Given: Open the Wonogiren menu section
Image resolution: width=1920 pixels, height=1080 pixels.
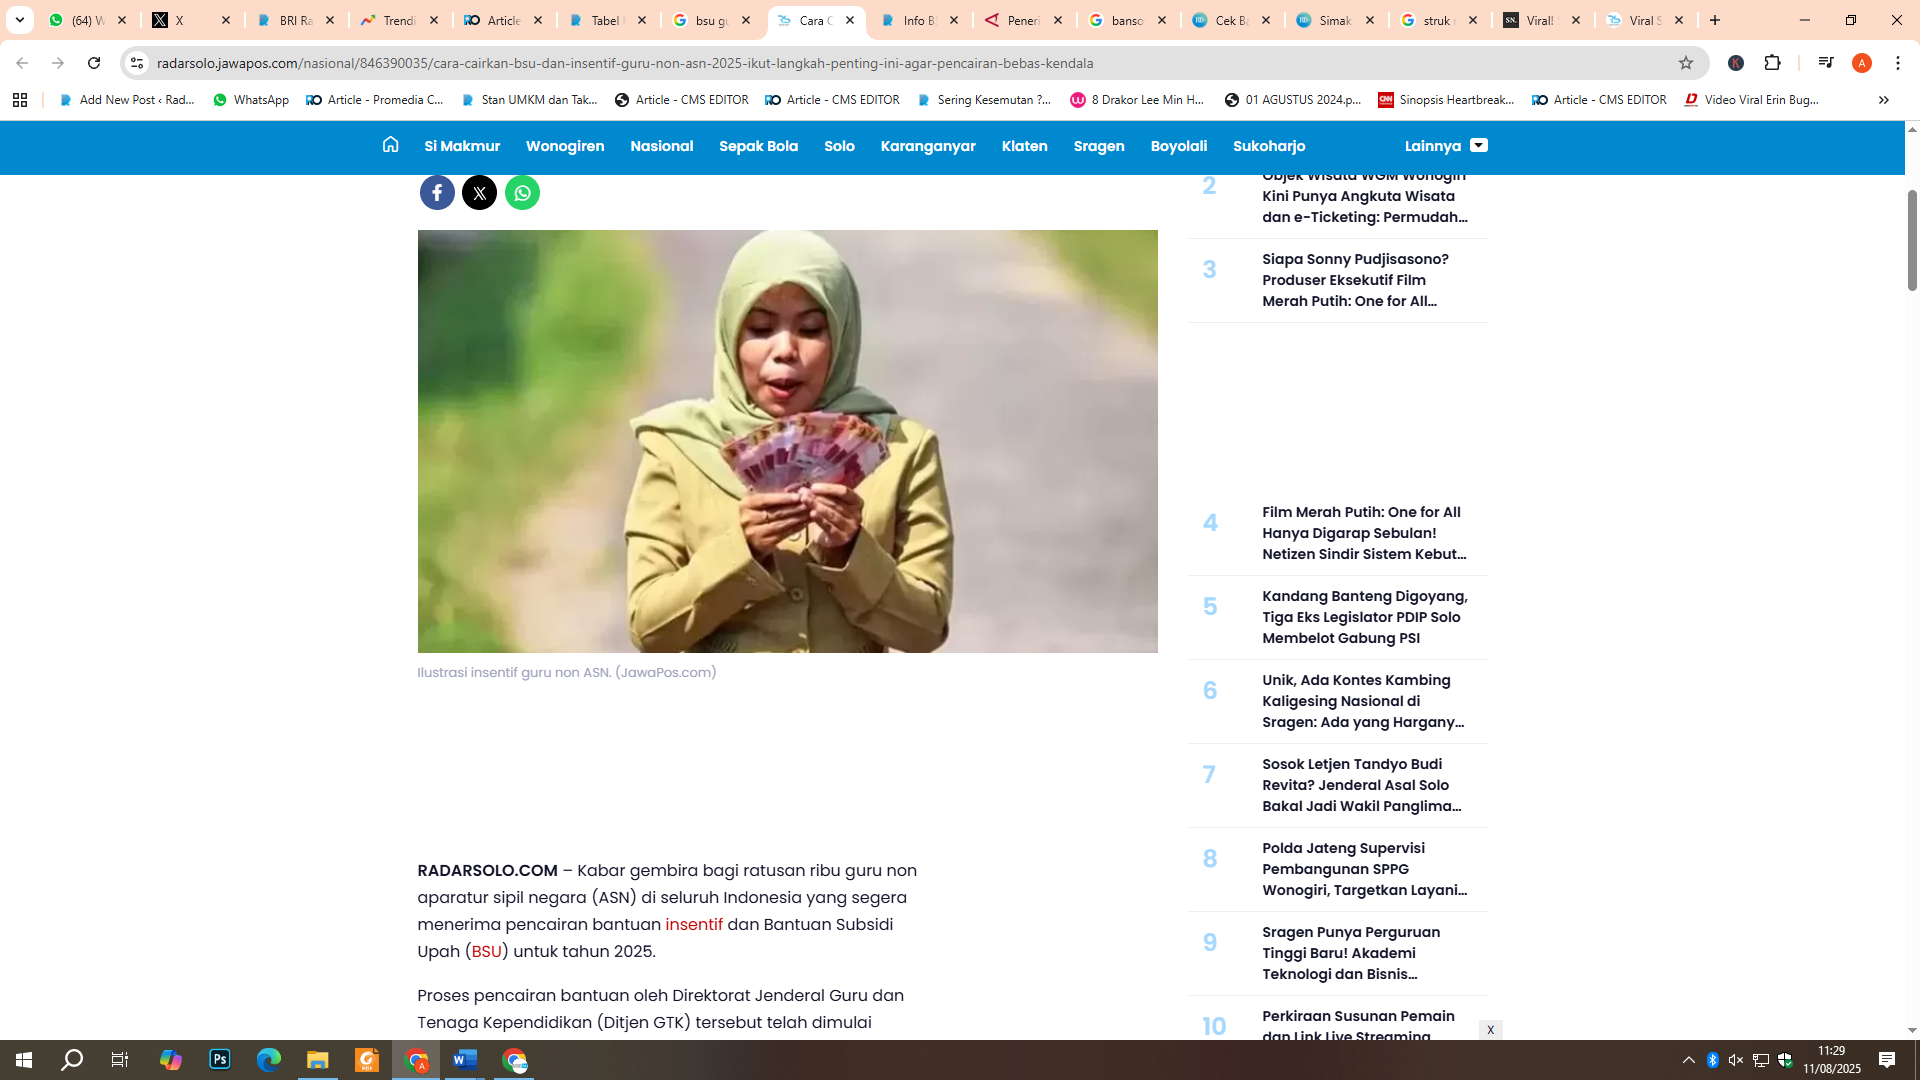Looking at the screenshot, I should pyautogui.click(x=565, y=146).
